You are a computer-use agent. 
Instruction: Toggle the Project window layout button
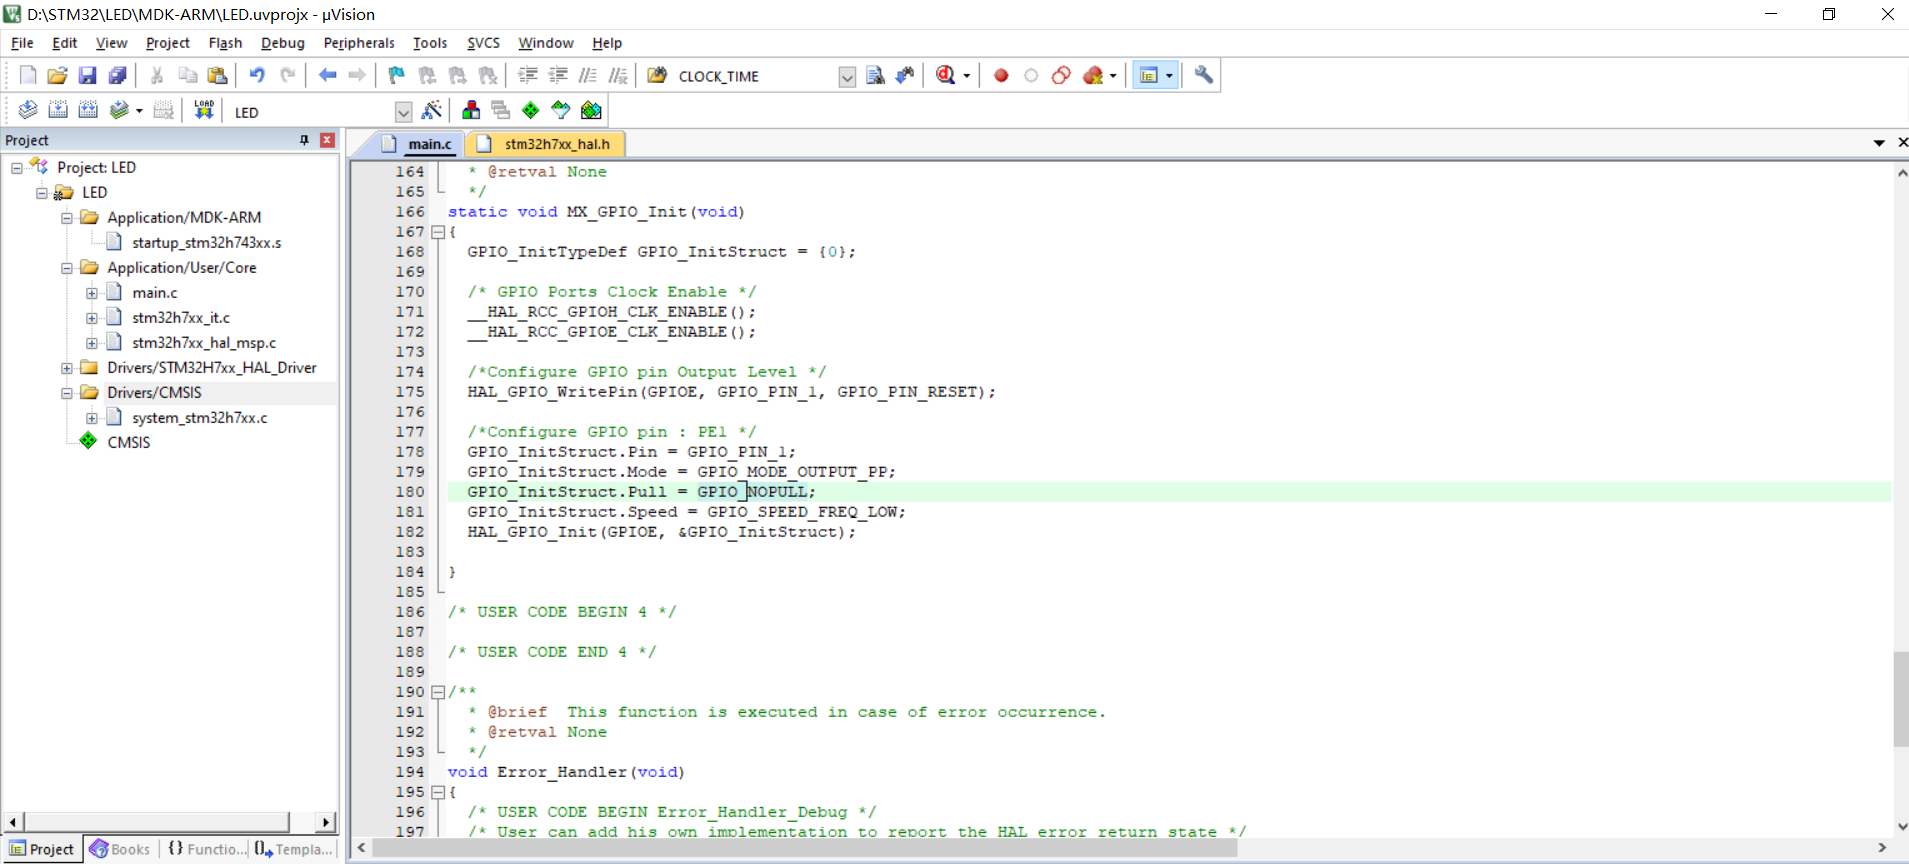tap(1149, 75)
